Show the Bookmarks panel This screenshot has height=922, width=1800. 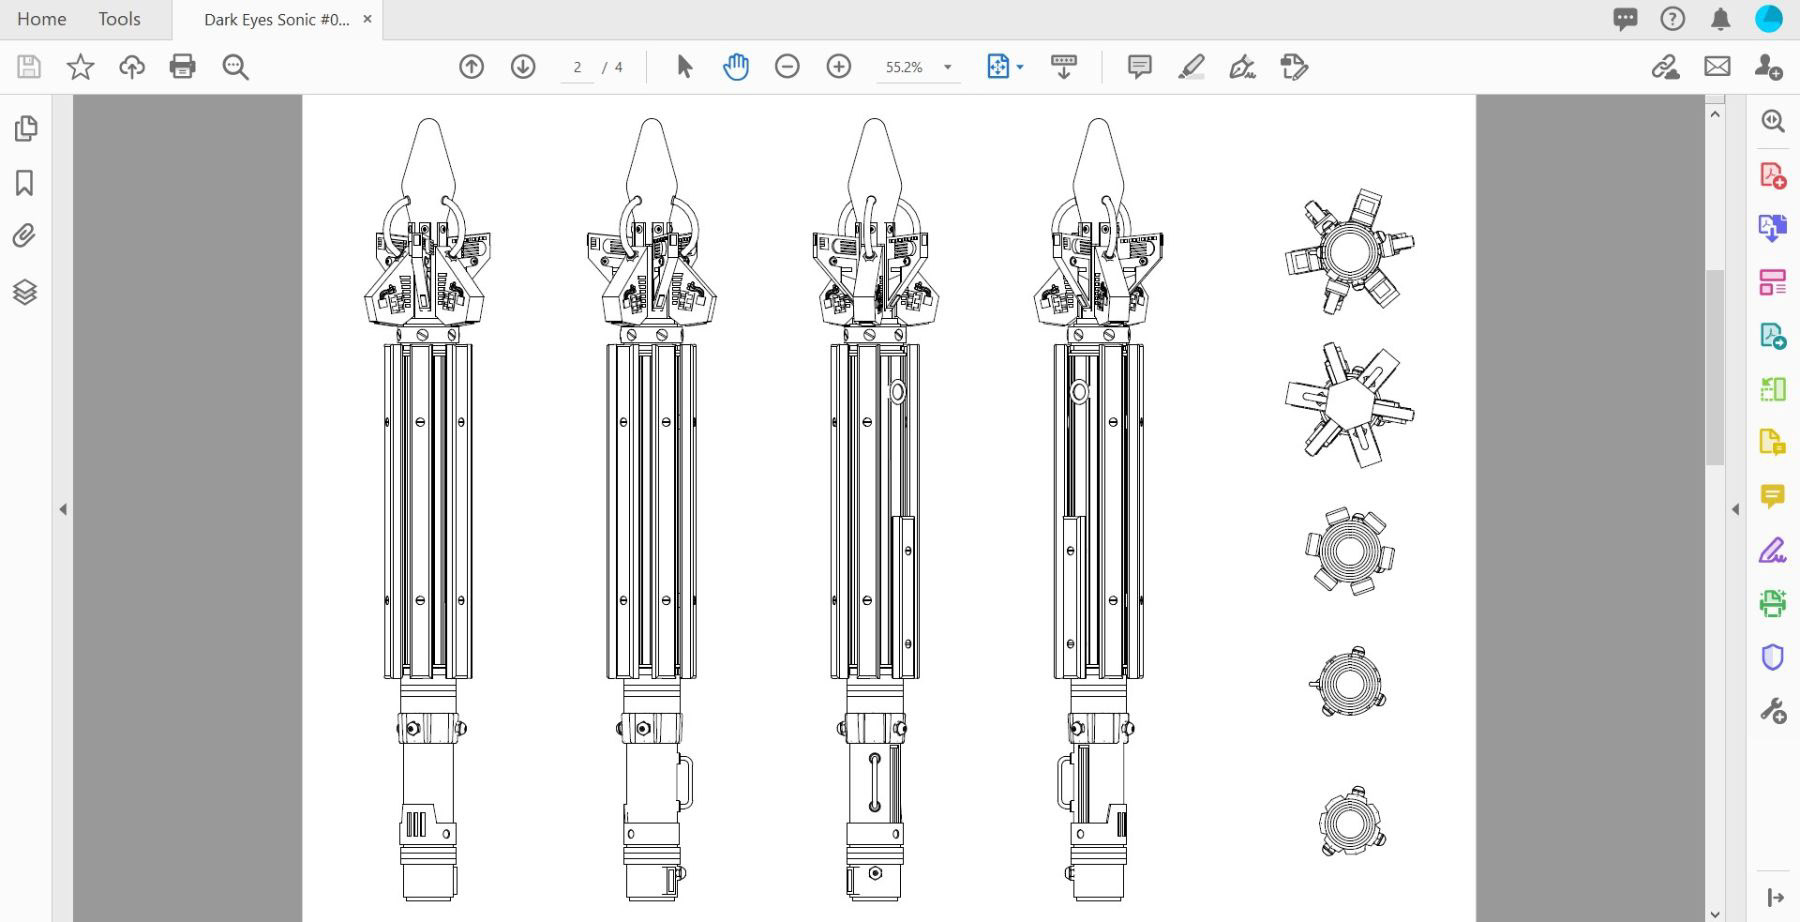click(x=25, y=183)
